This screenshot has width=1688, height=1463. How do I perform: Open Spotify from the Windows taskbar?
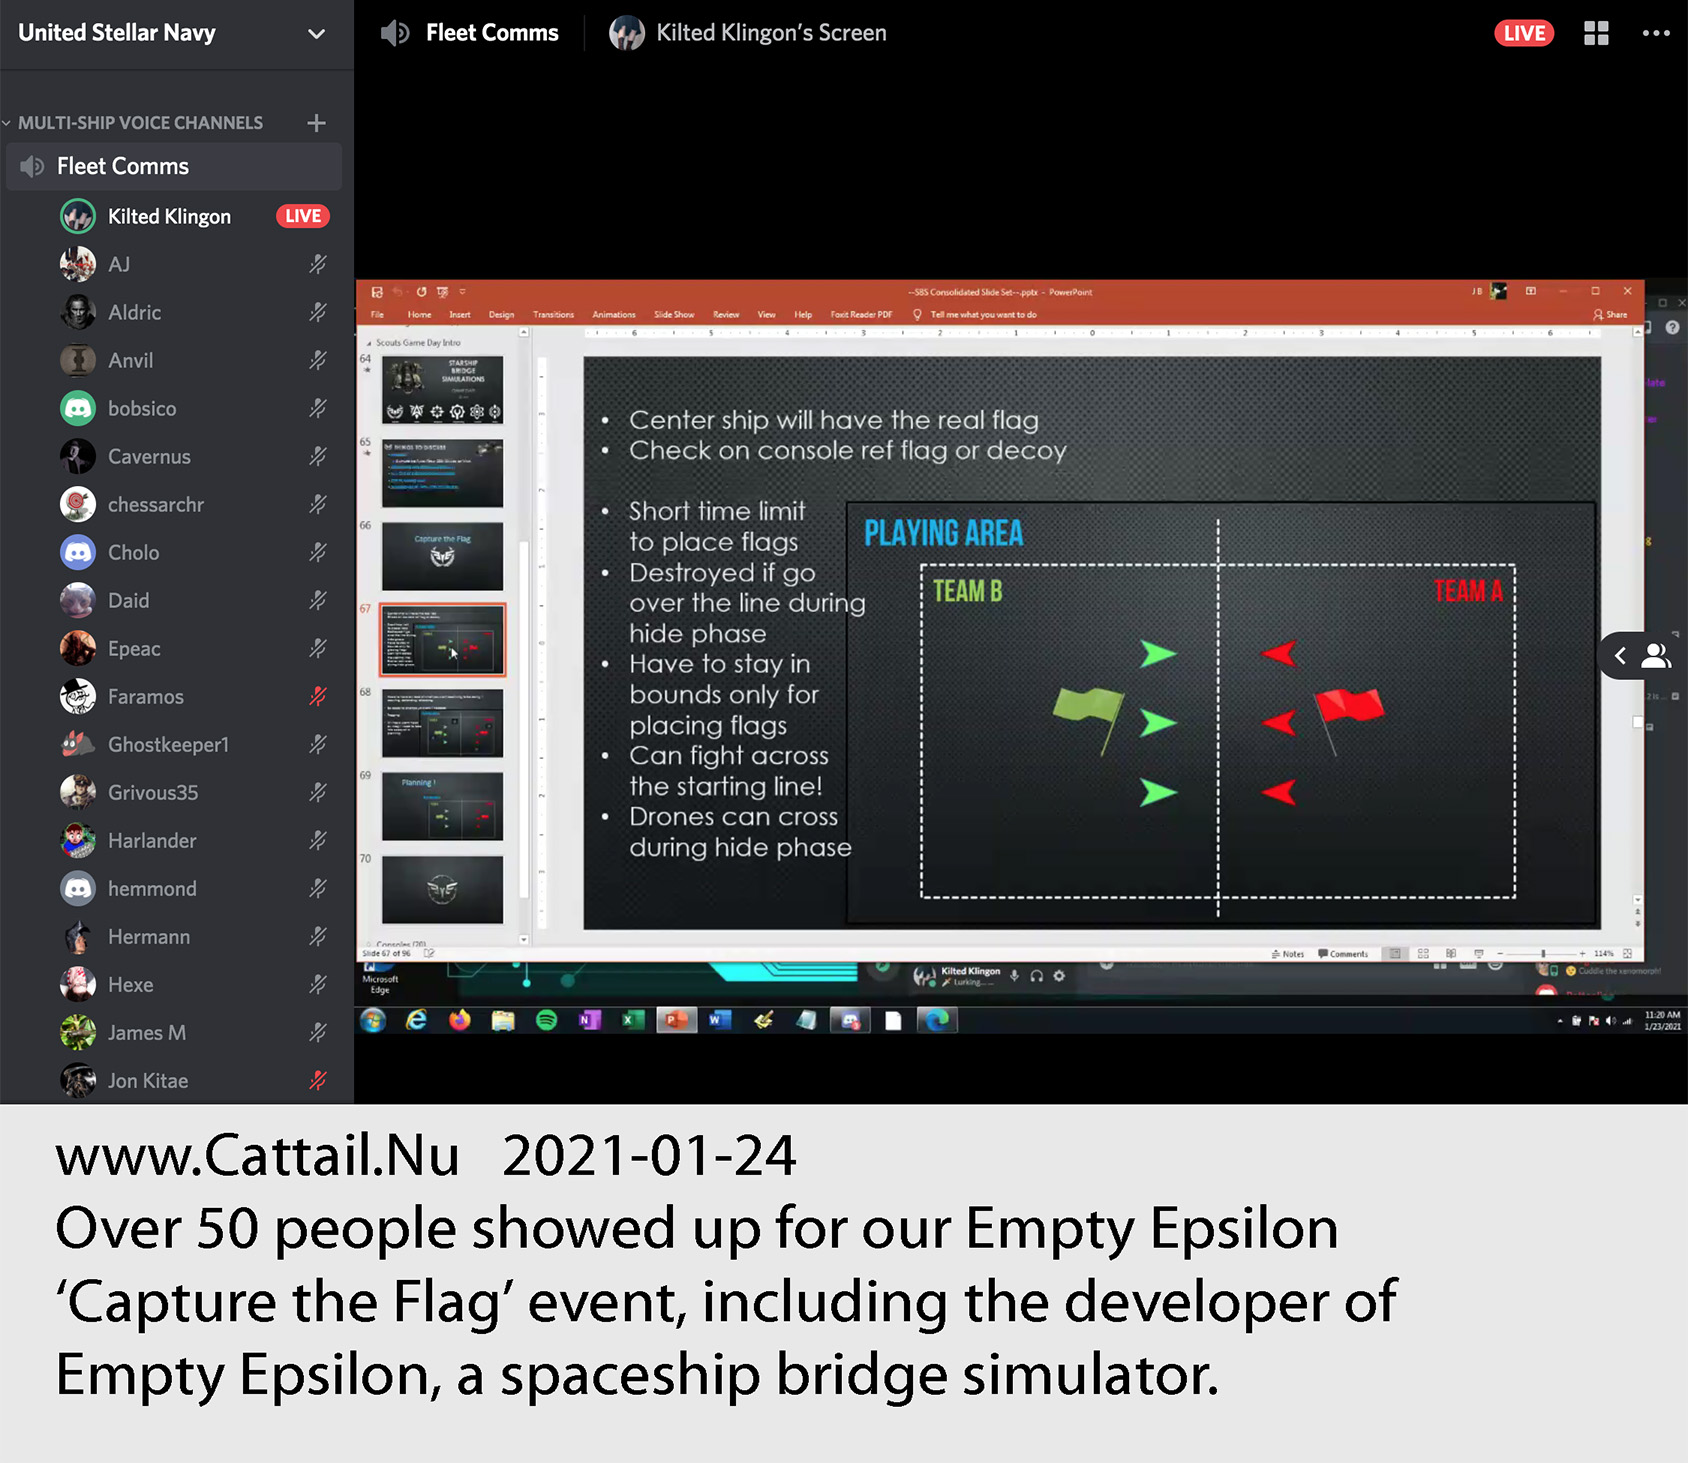tap(546, 1020)
